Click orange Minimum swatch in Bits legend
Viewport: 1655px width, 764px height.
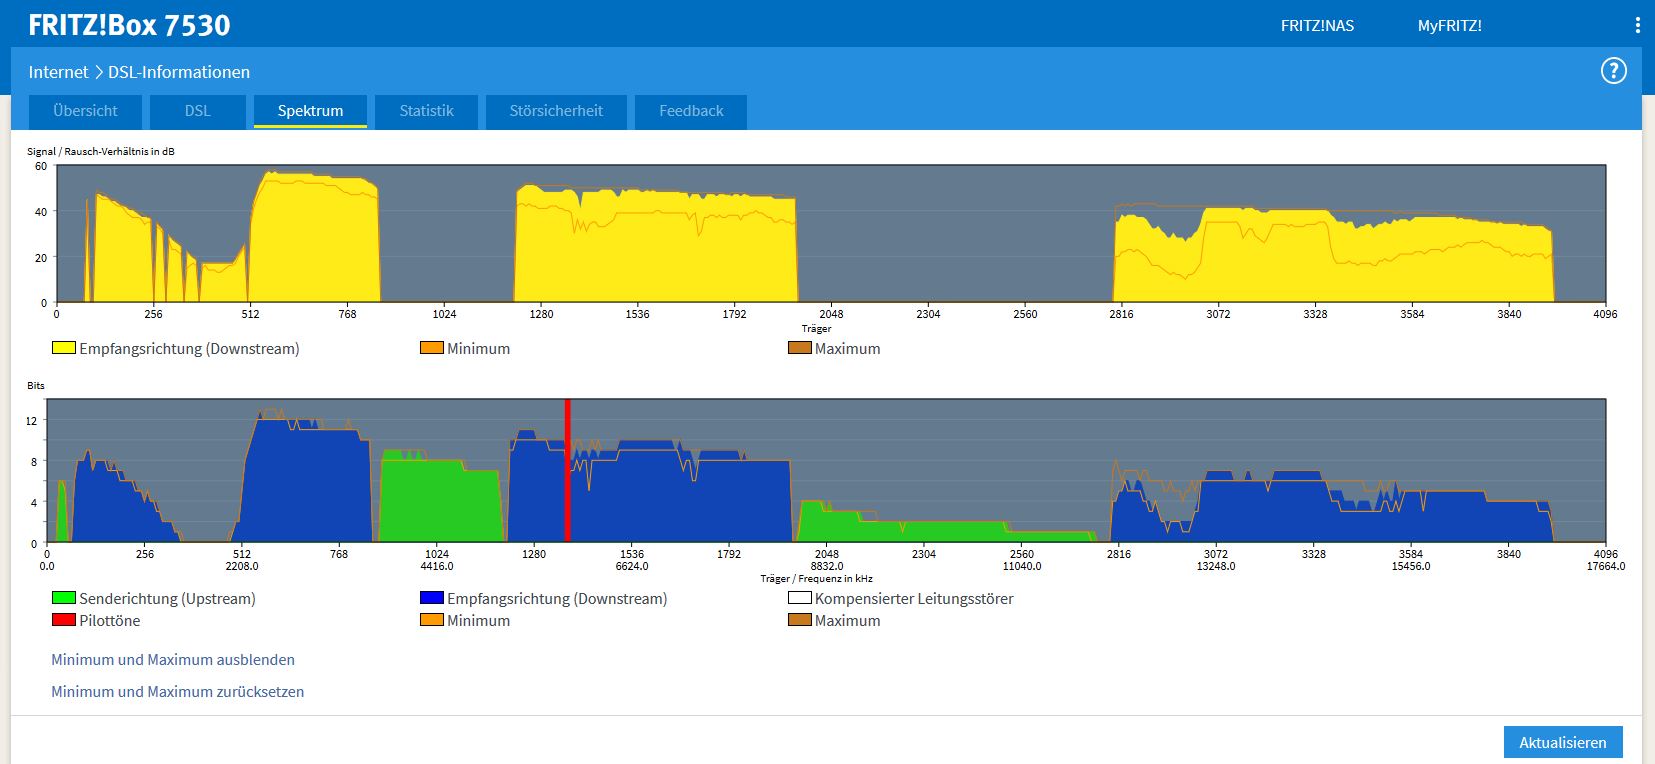point(432,620)
